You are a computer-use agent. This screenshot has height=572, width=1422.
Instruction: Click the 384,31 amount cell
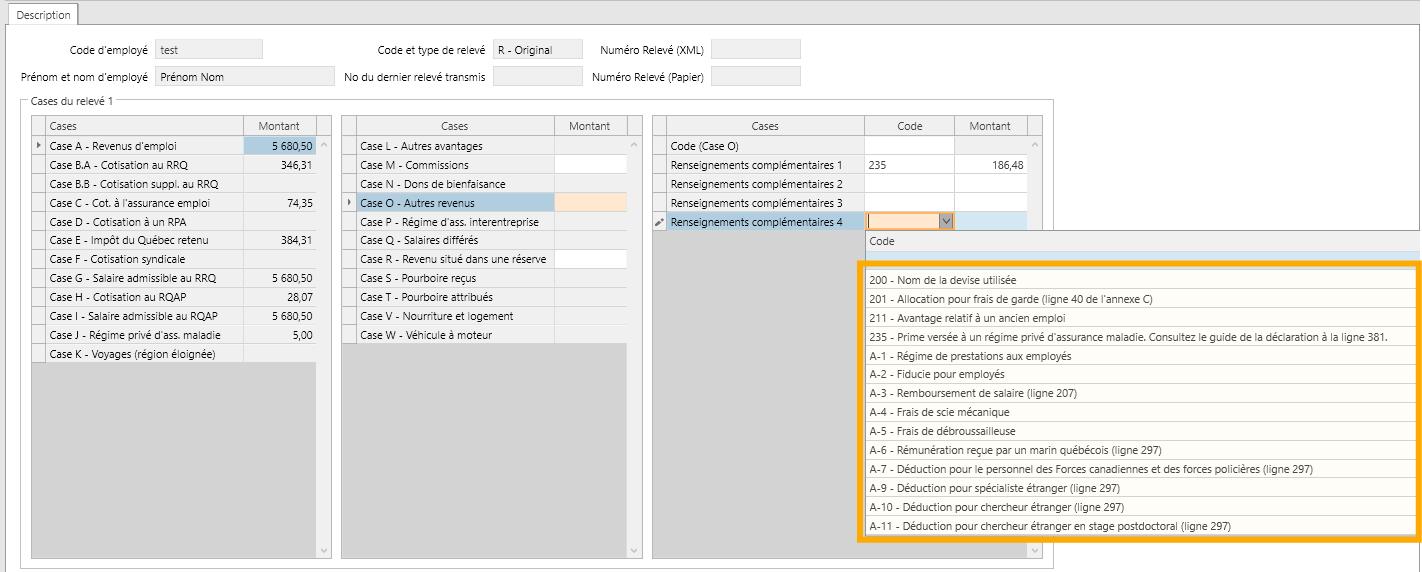[280, 240]
